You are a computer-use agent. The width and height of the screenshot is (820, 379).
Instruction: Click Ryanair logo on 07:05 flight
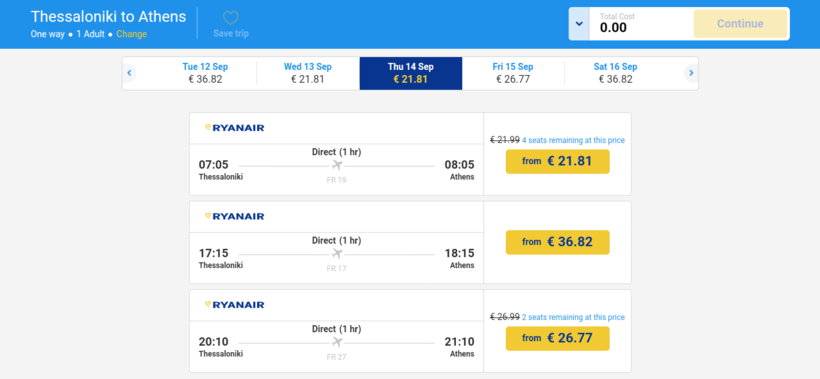coord(234,128)
